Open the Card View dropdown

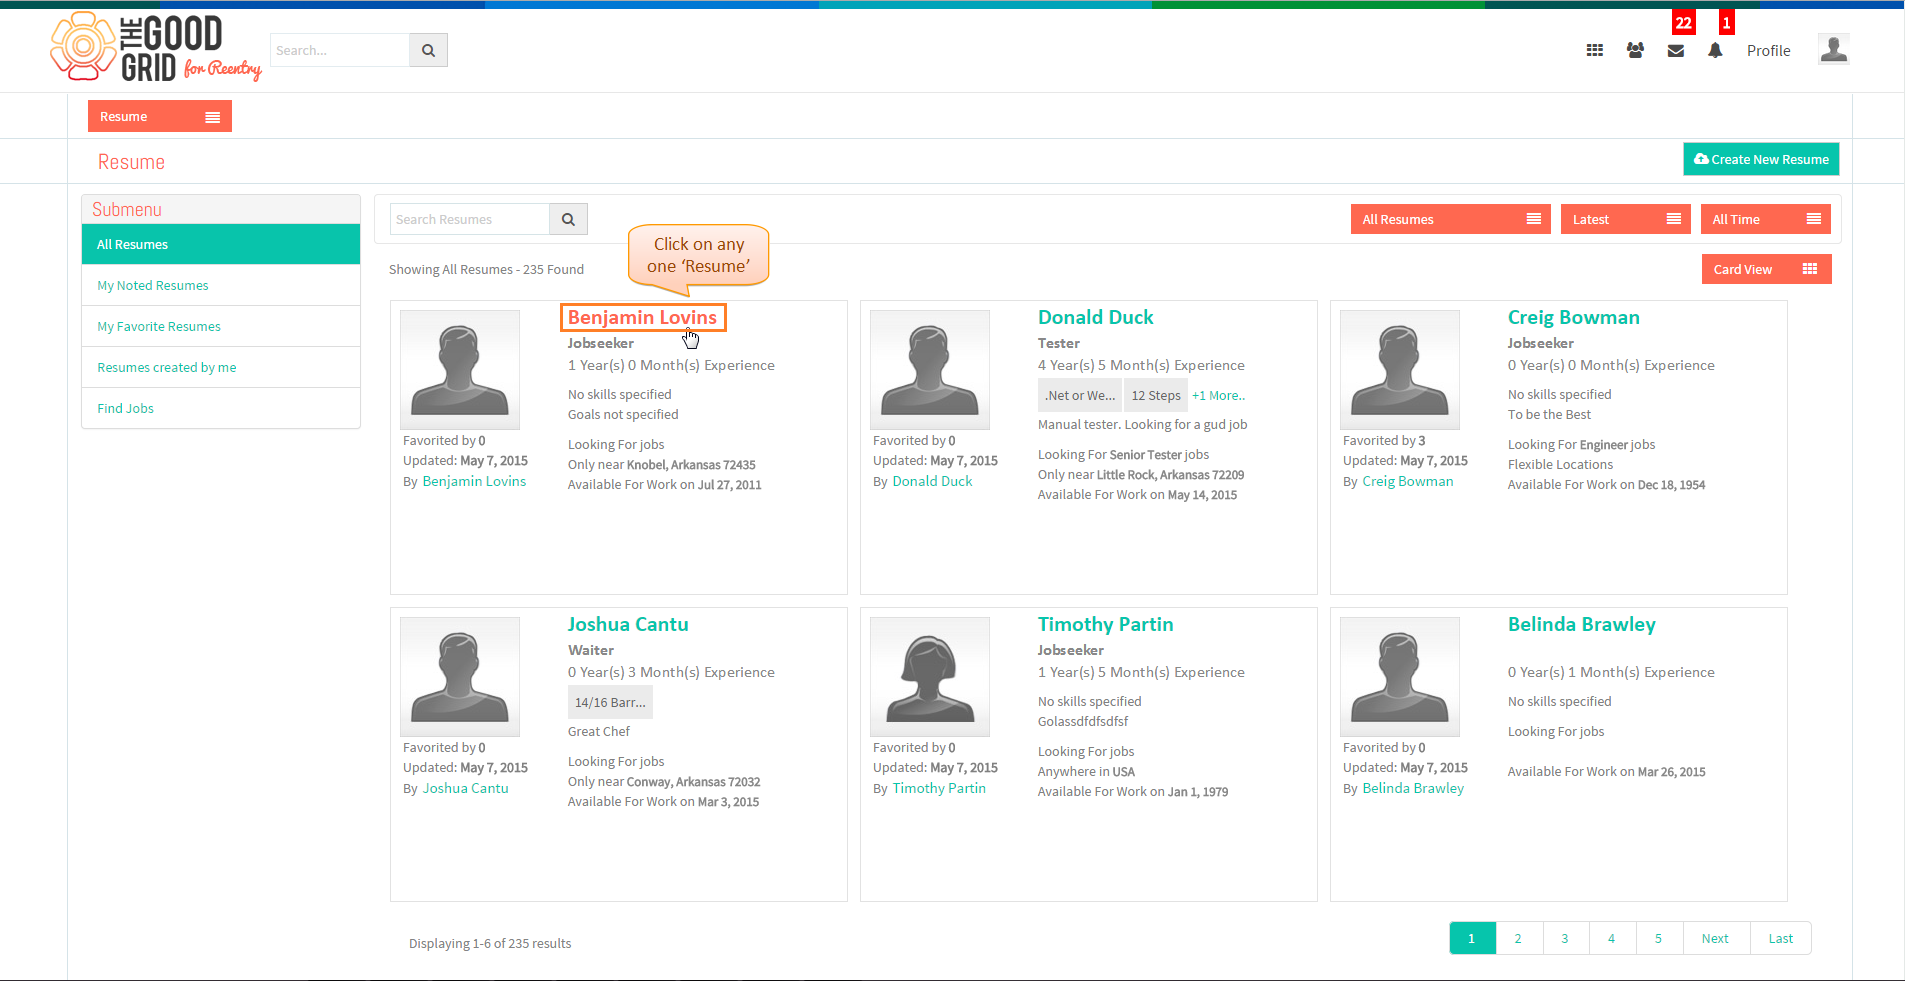(x=1767, y=269)
